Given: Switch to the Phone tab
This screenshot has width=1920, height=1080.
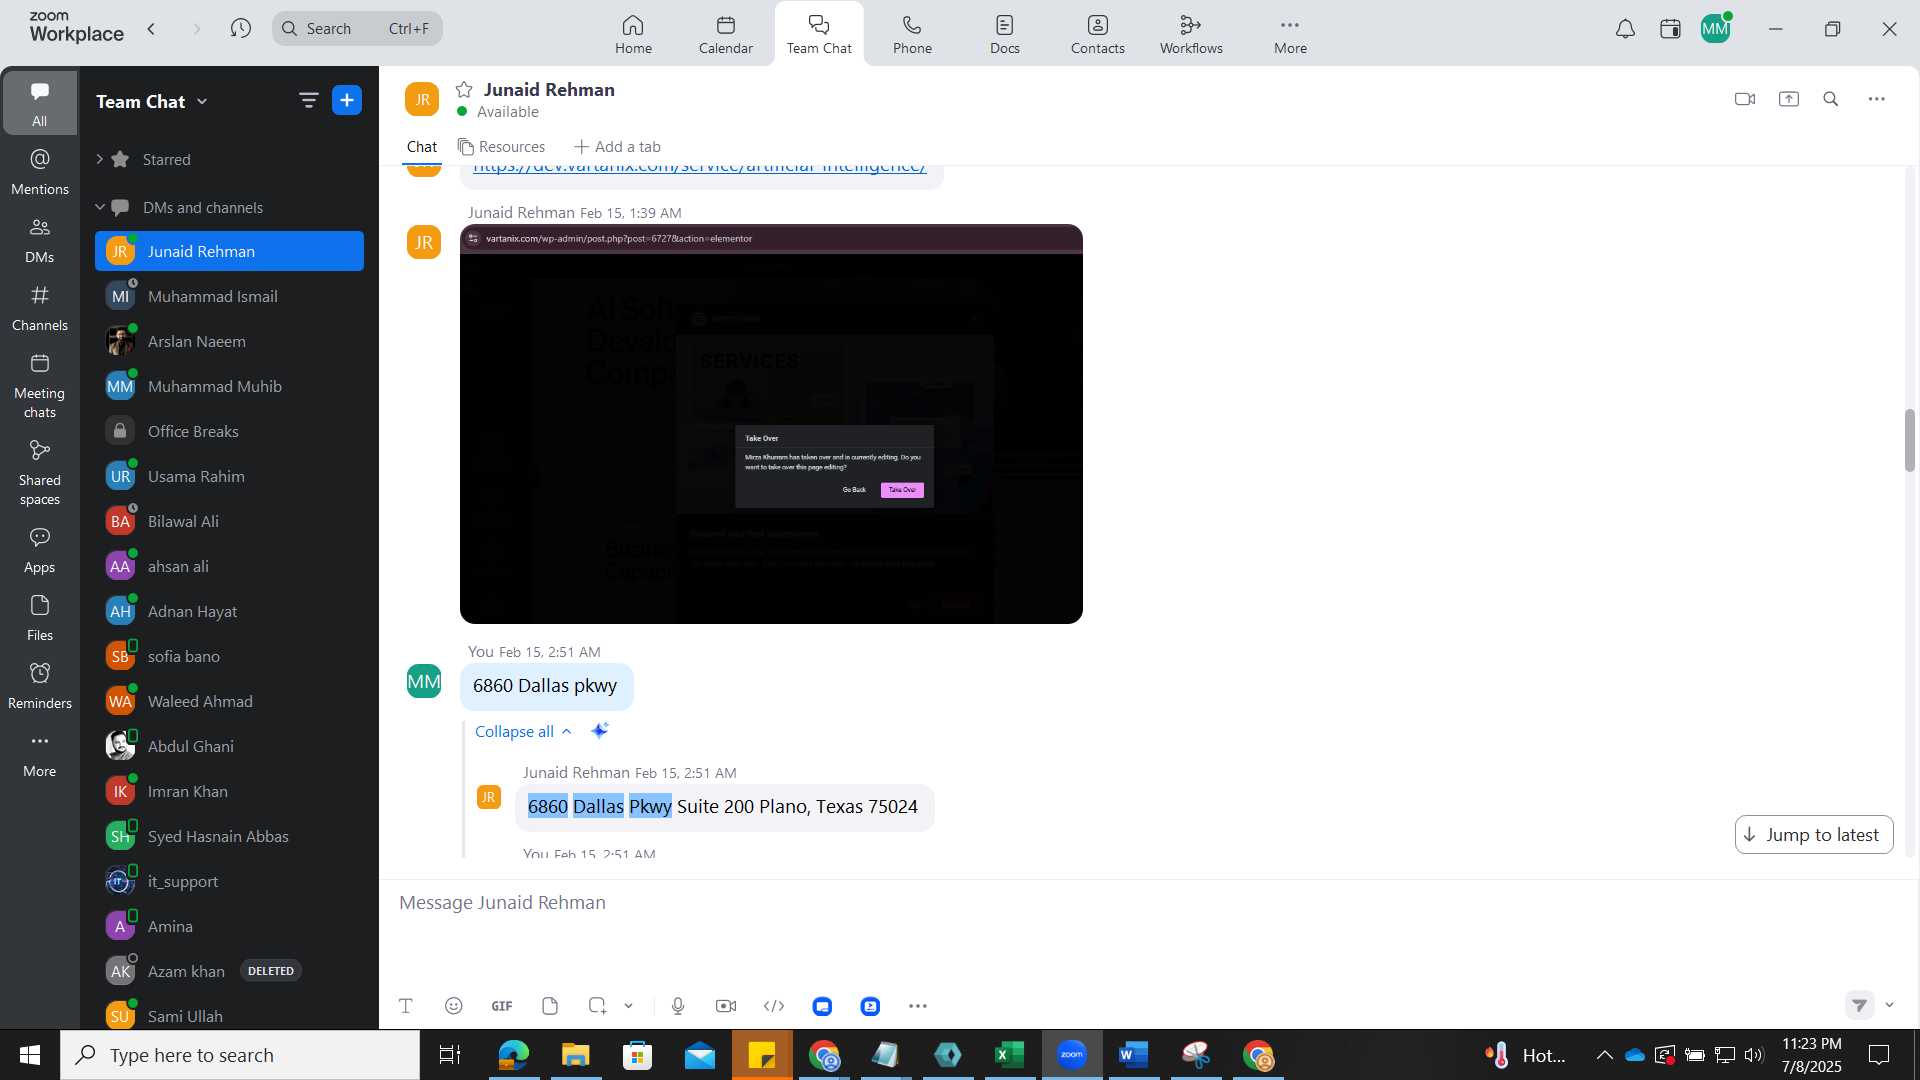Looking at the screenshot, I should click(912, 34).
